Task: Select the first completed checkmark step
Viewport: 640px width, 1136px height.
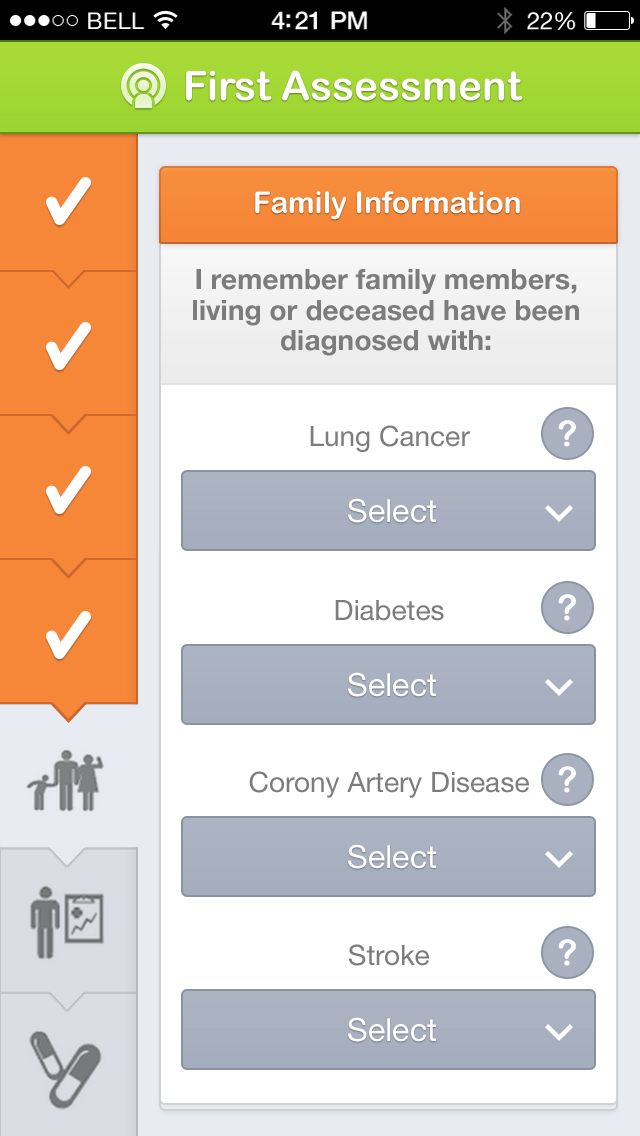Action: pyautogui.click(x=68, y=201)
